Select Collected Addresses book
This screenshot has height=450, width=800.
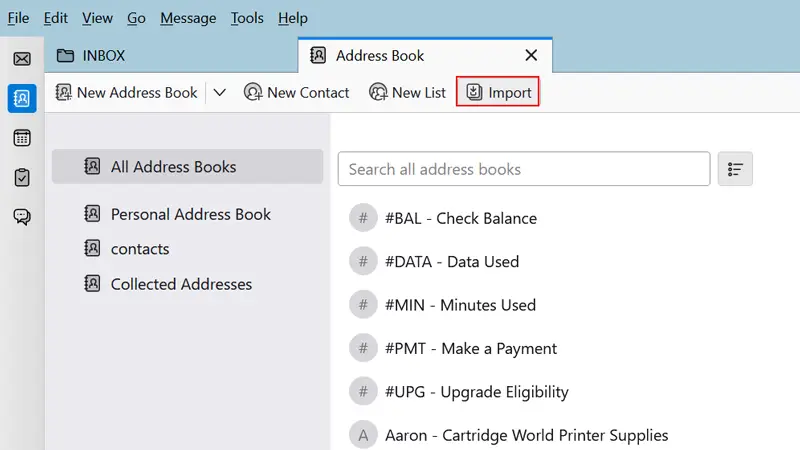click(181, 284)
